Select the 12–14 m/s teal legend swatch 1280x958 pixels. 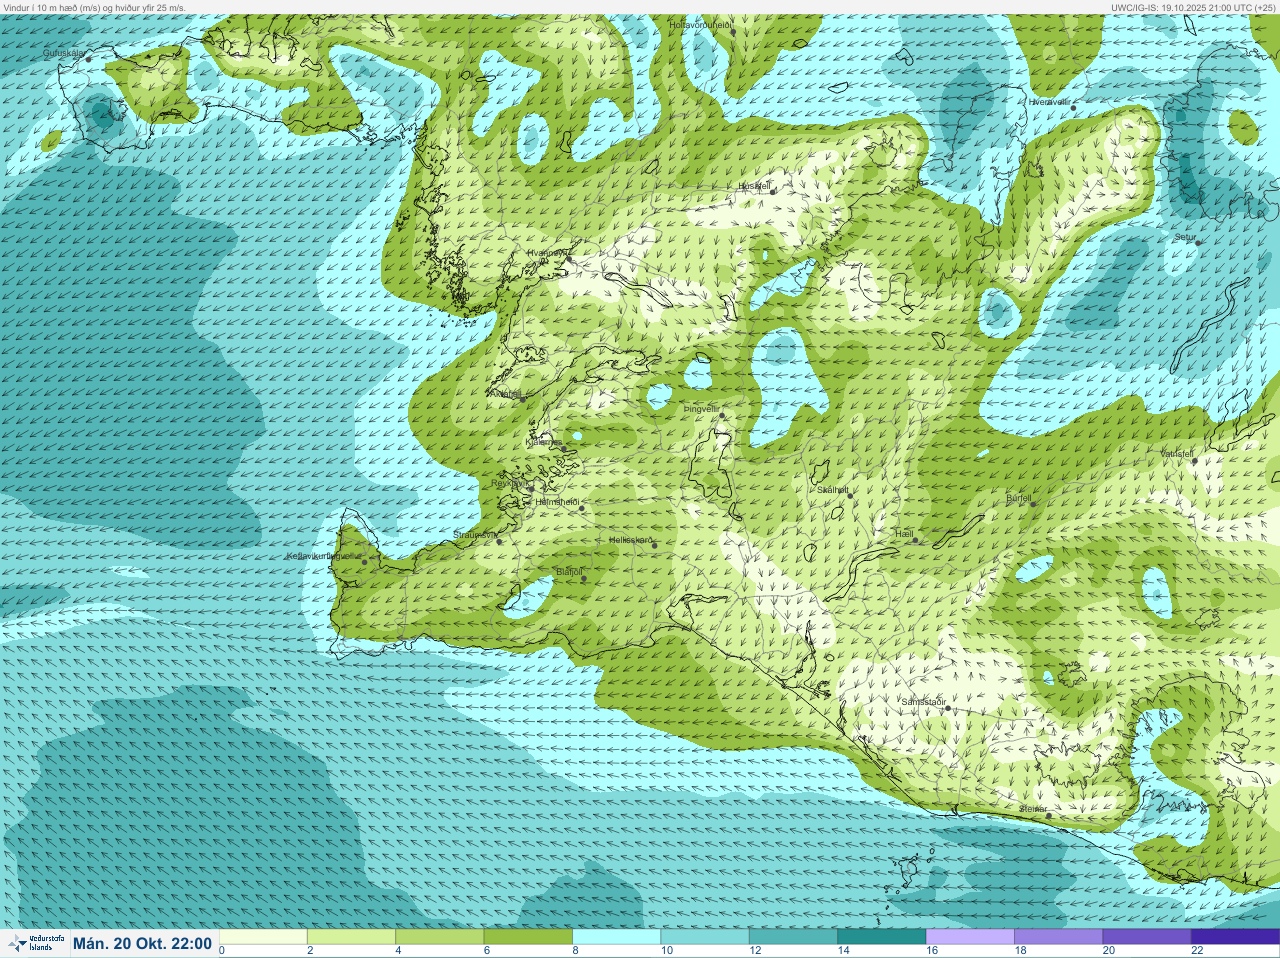coord(793,937)
